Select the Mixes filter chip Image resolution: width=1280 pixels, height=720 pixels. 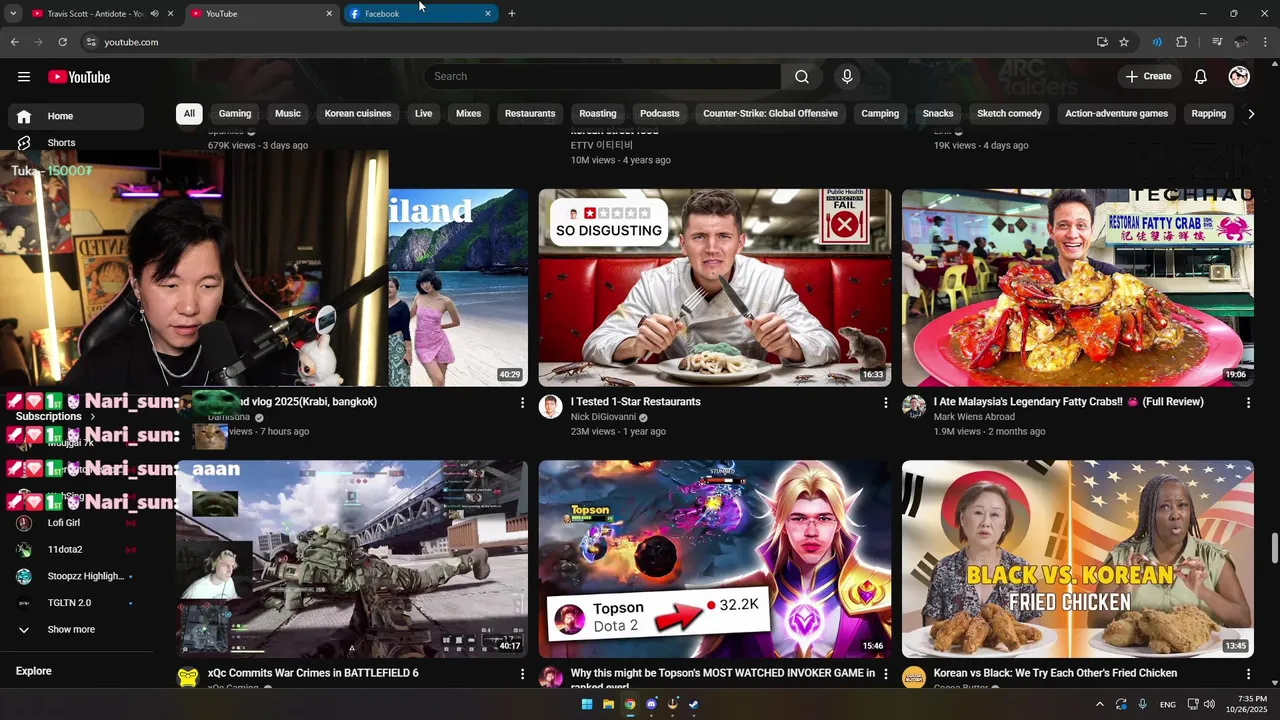[469, 114]
